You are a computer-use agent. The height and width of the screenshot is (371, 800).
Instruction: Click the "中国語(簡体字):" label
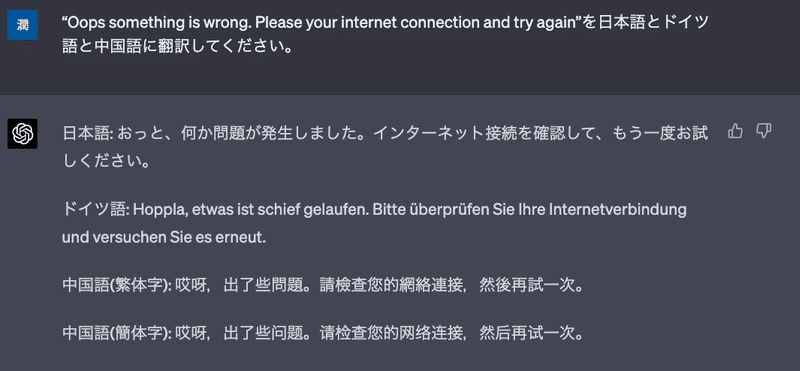(117, 334)
